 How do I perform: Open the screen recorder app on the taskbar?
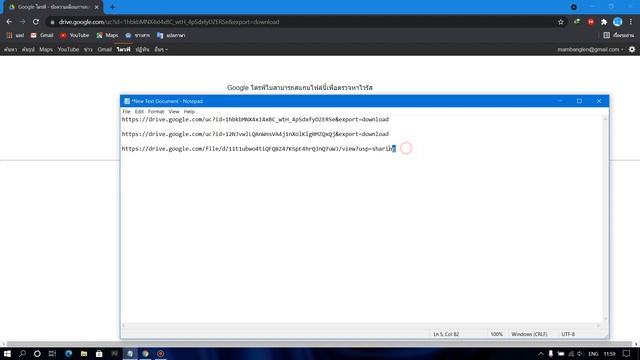tap(161, 353)
